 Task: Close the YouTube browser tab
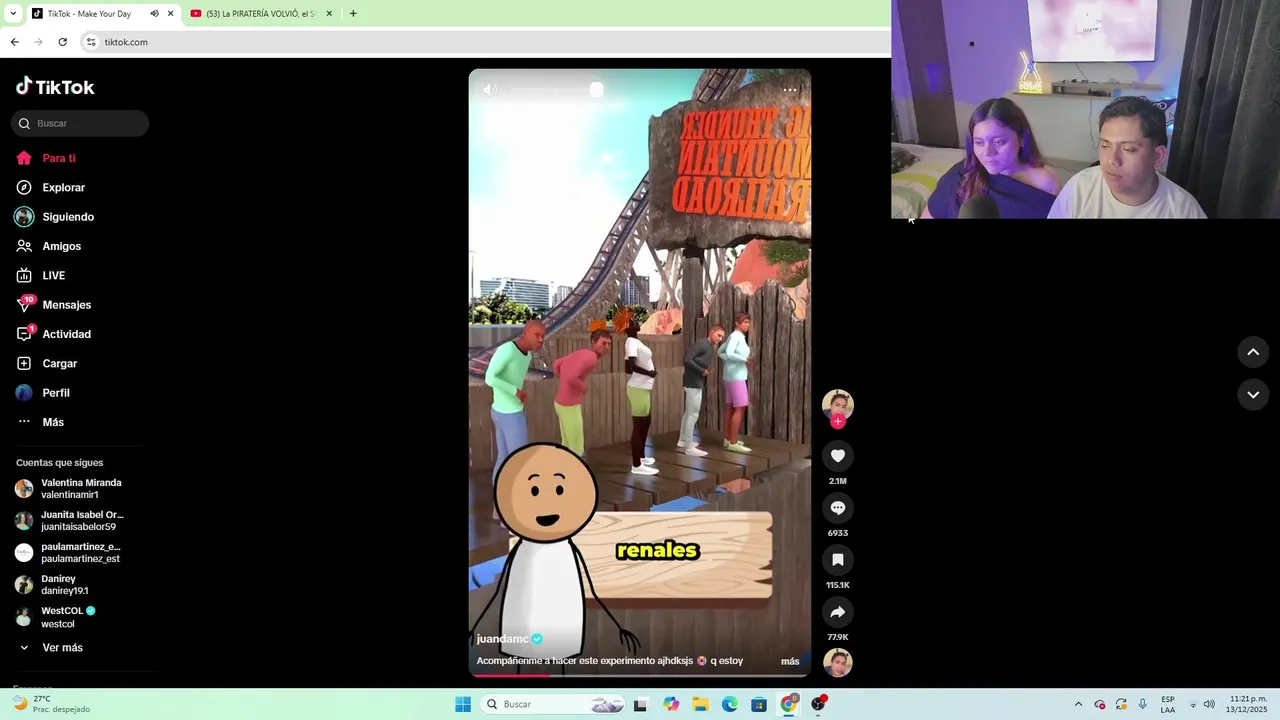coord(329,14)
